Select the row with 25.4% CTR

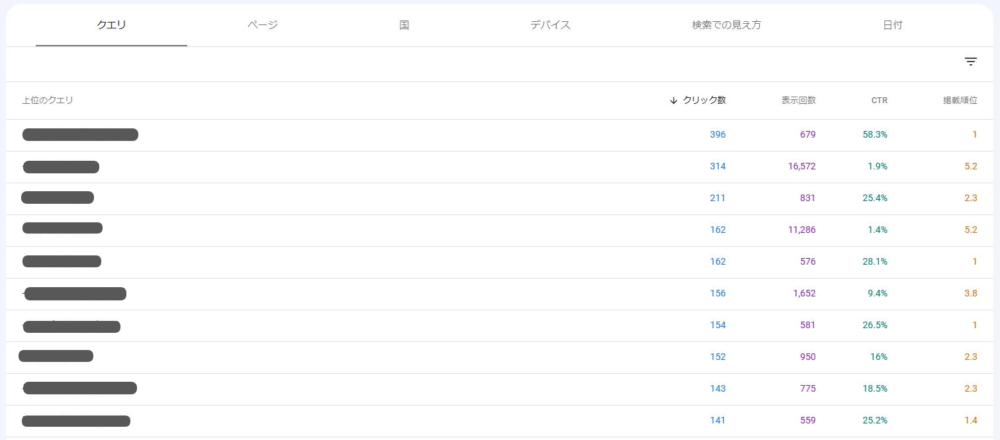[500, 198]
